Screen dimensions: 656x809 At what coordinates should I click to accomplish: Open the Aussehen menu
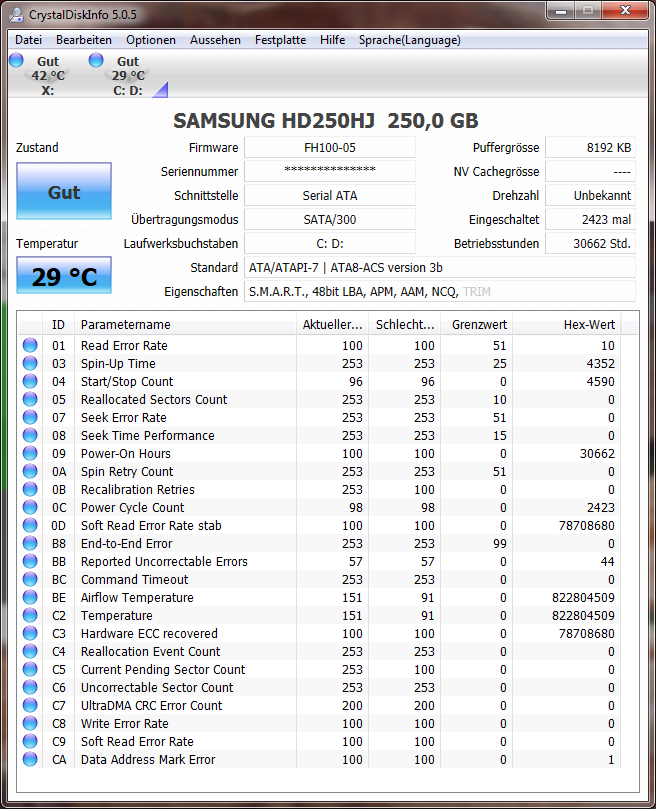215,40
